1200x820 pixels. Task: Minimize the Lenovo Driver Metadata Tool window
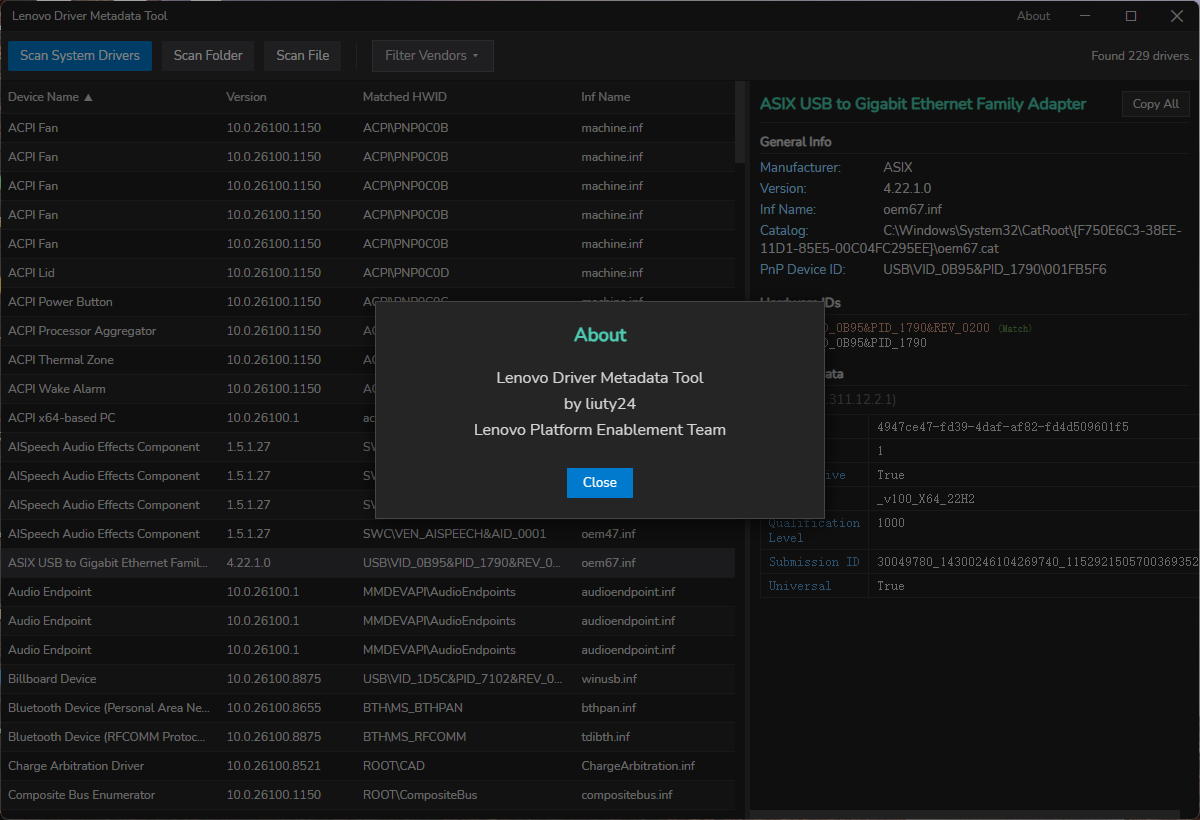coord(1085,16)
